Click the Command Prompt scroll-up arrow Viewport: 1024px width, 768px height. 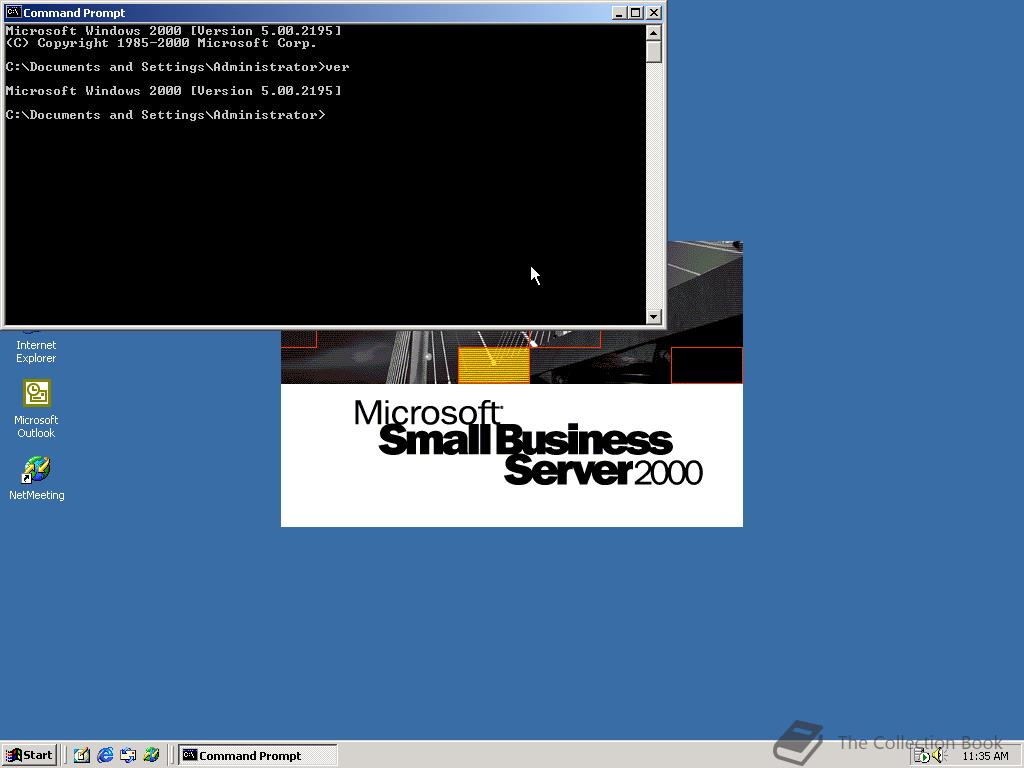[653, 32]
